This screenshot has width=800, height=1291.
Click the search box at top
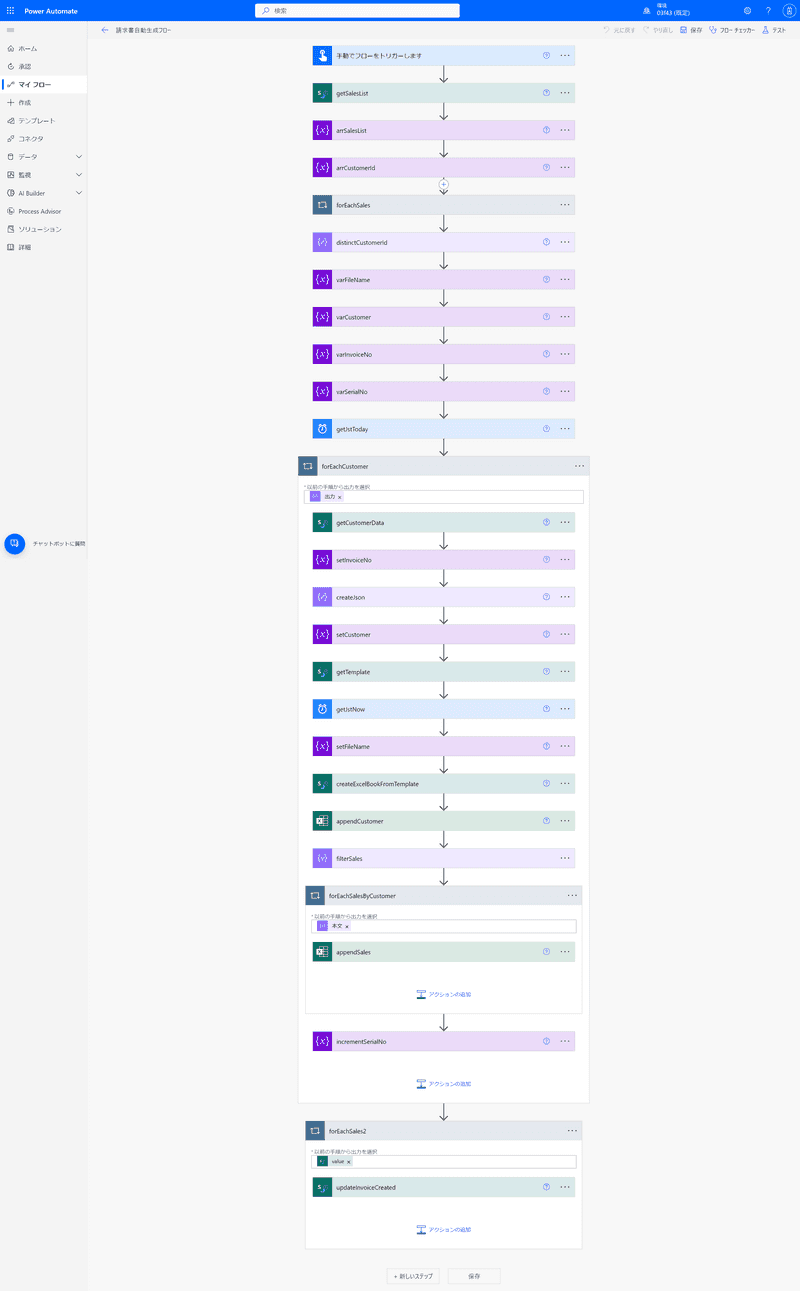(357, 10)
